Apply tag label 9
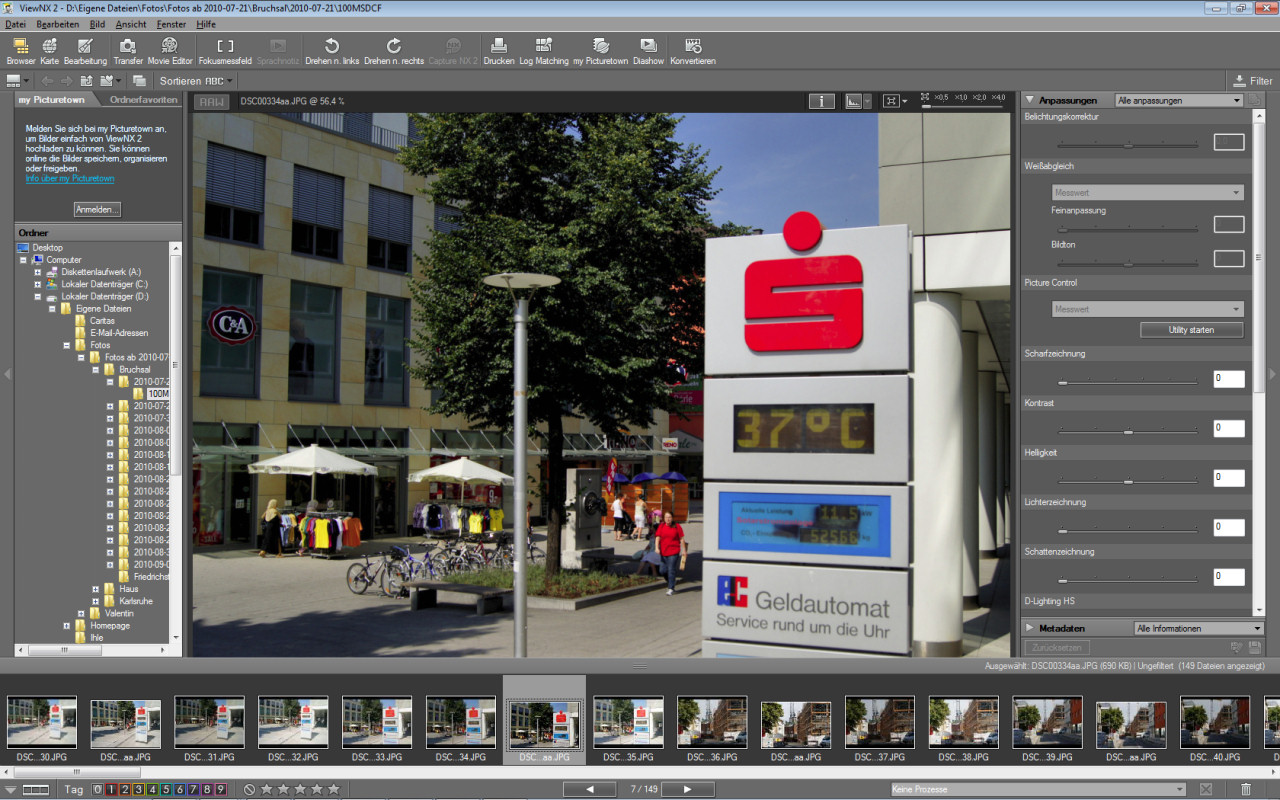 pyautogui.click(x=221, y=789)
